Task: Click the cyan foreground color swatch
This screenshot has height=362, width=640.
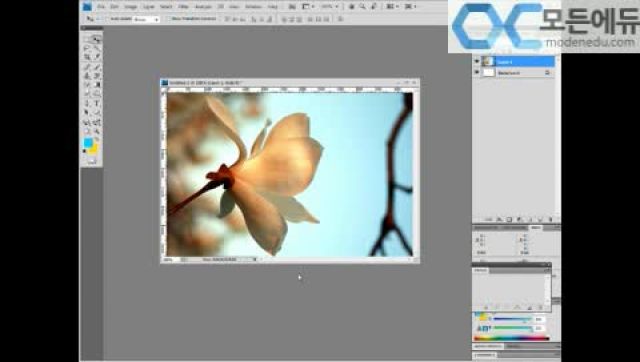Action: (x=88, y=142)
